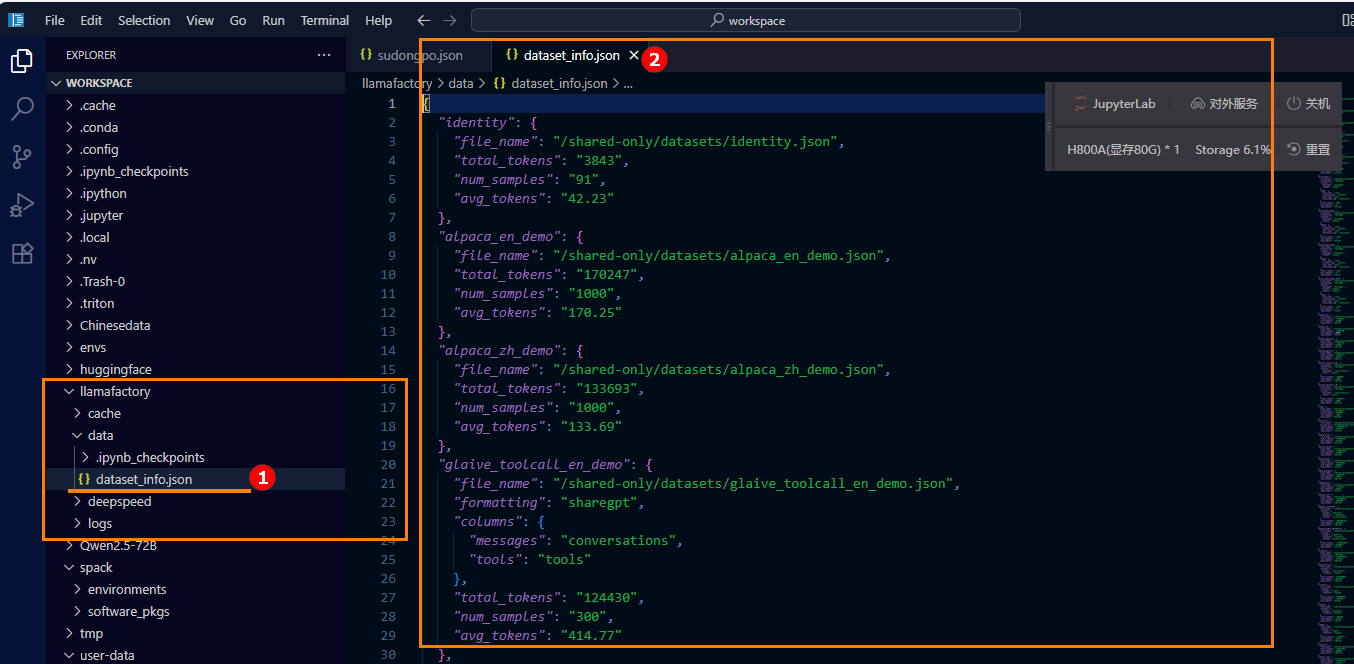Screen dimensions: 1354x664
Task: Expand the deepspeed folder
Action: (x=119, y=501)
